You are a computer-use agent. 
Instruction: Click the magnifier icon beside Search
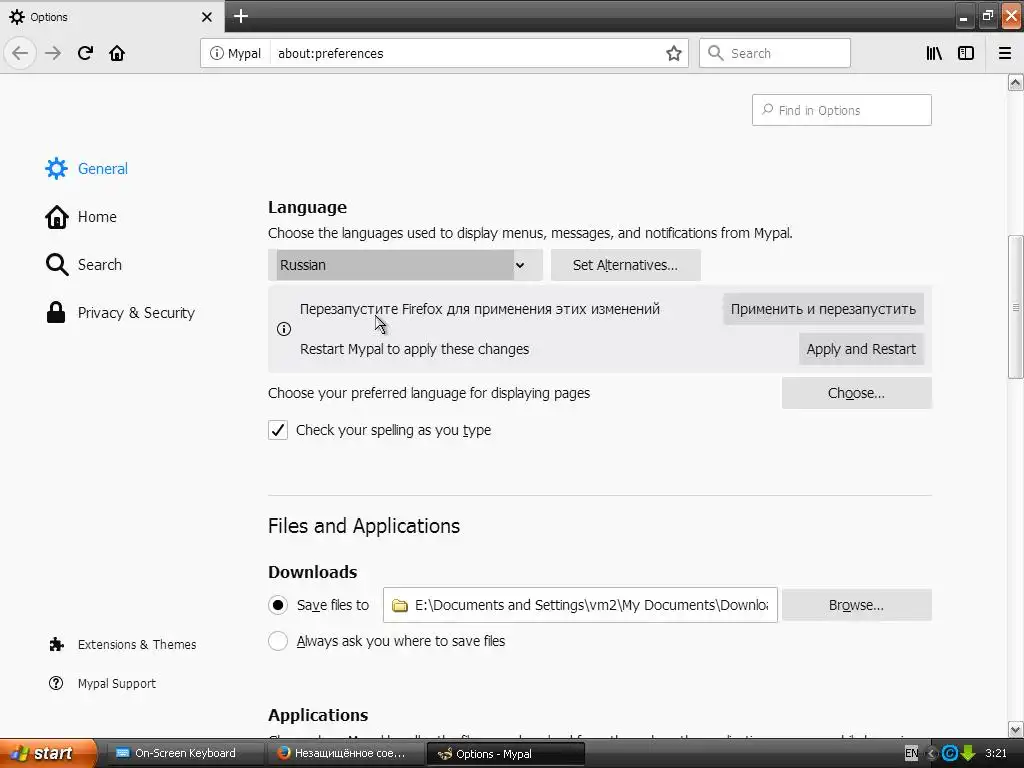(57, 264)
